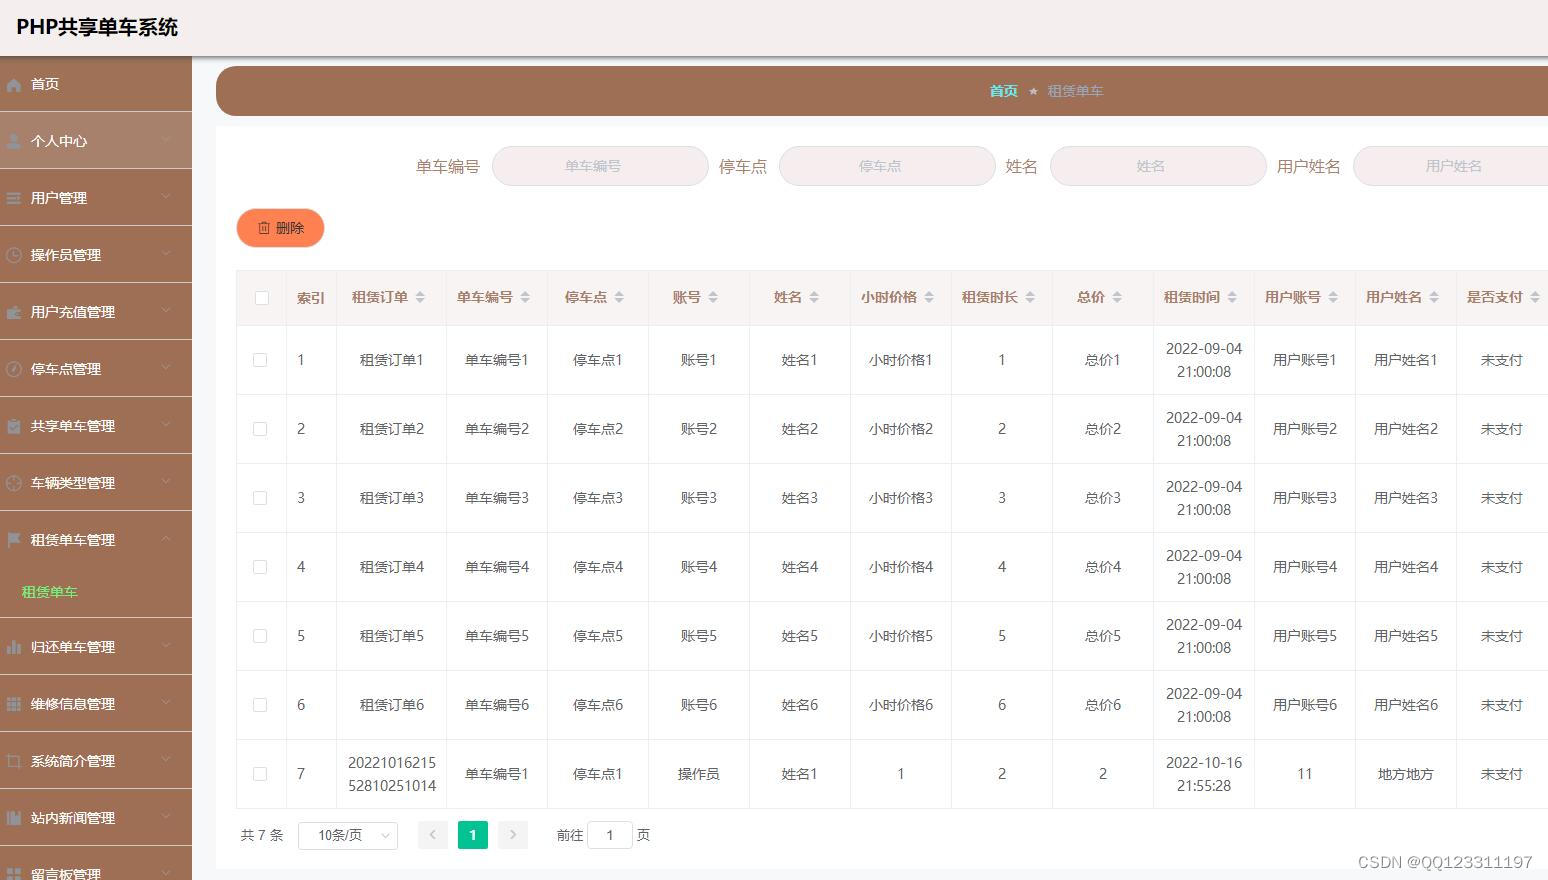Sort by 单车编号 column arrows
This screenshot has width=1548, height=880.
[x=525, y=297]
